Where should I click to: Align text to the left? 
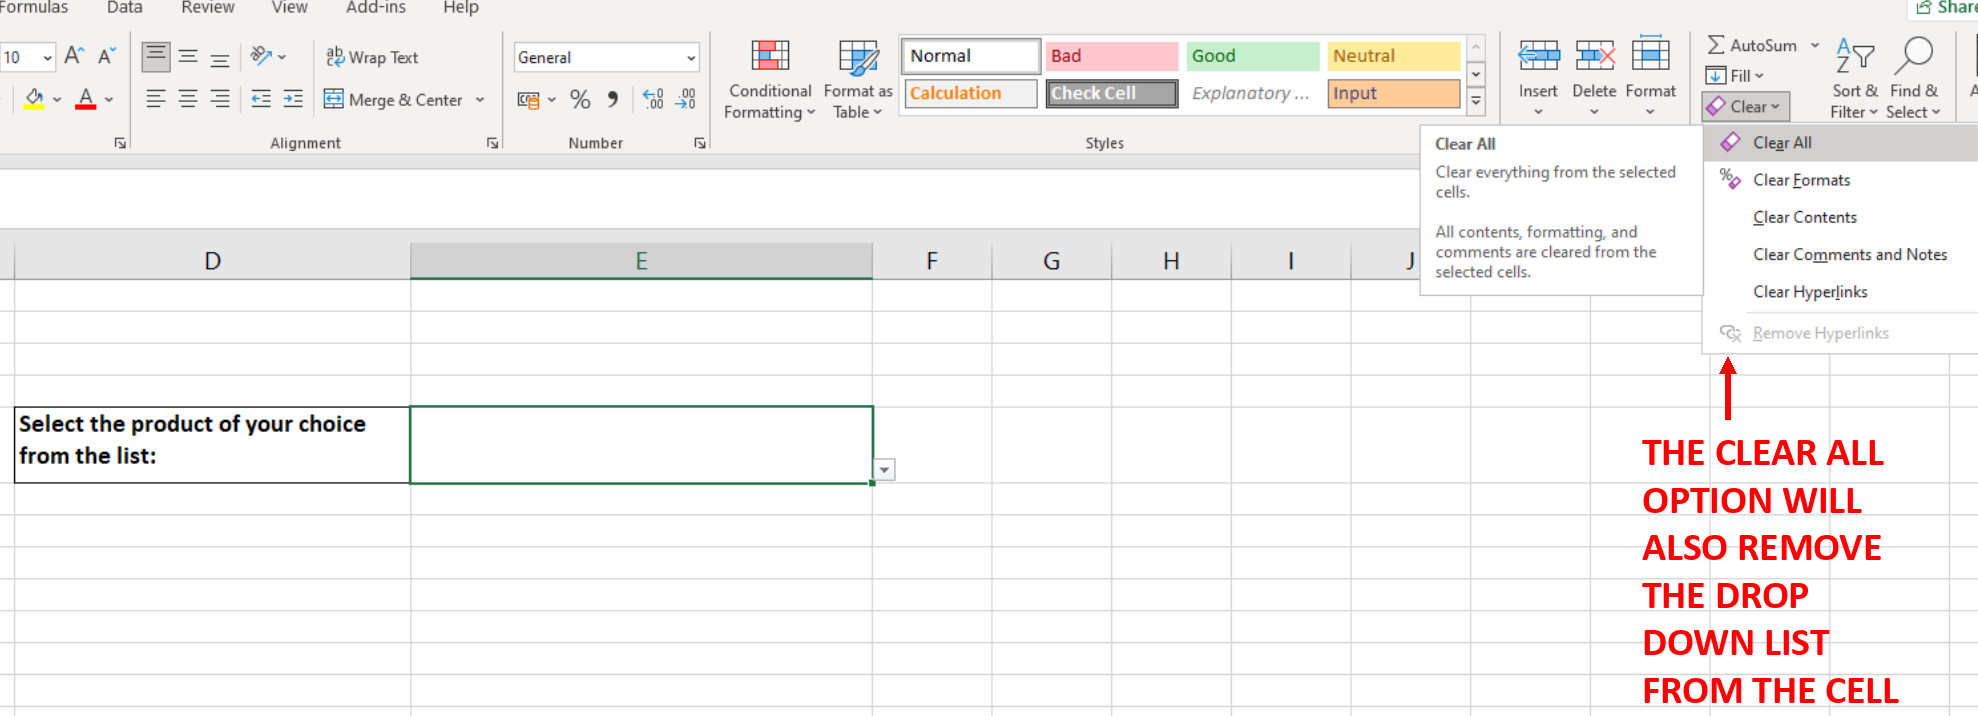[x=156, y=99]
